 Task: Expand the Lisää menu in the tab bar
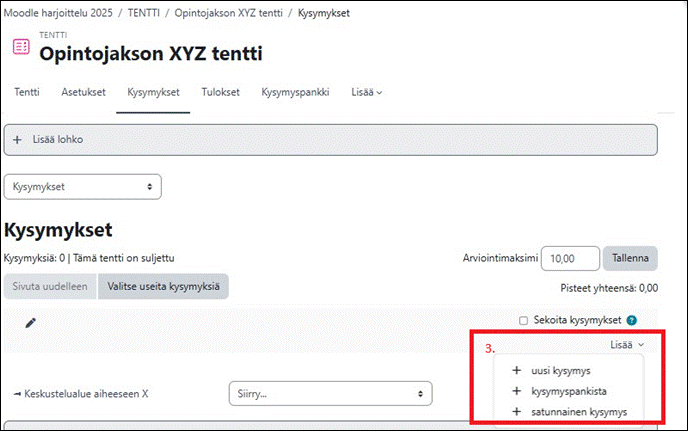click(x=366, y=92)
